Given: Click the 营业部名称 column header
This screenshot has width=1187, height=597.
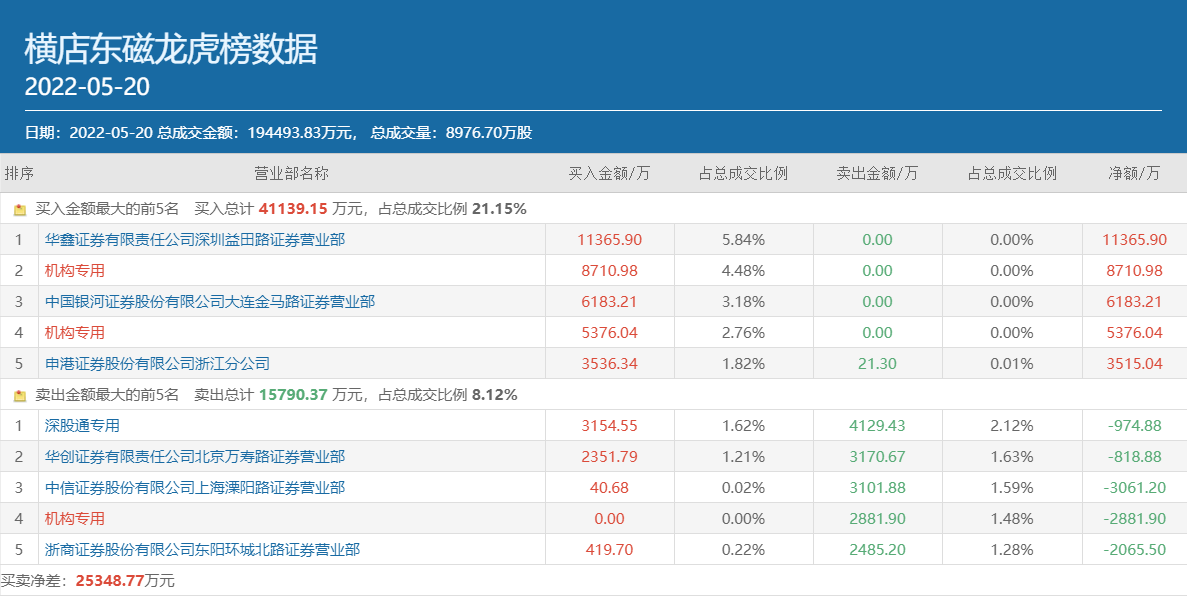Looking at the screenshot, I should [291, 173].
